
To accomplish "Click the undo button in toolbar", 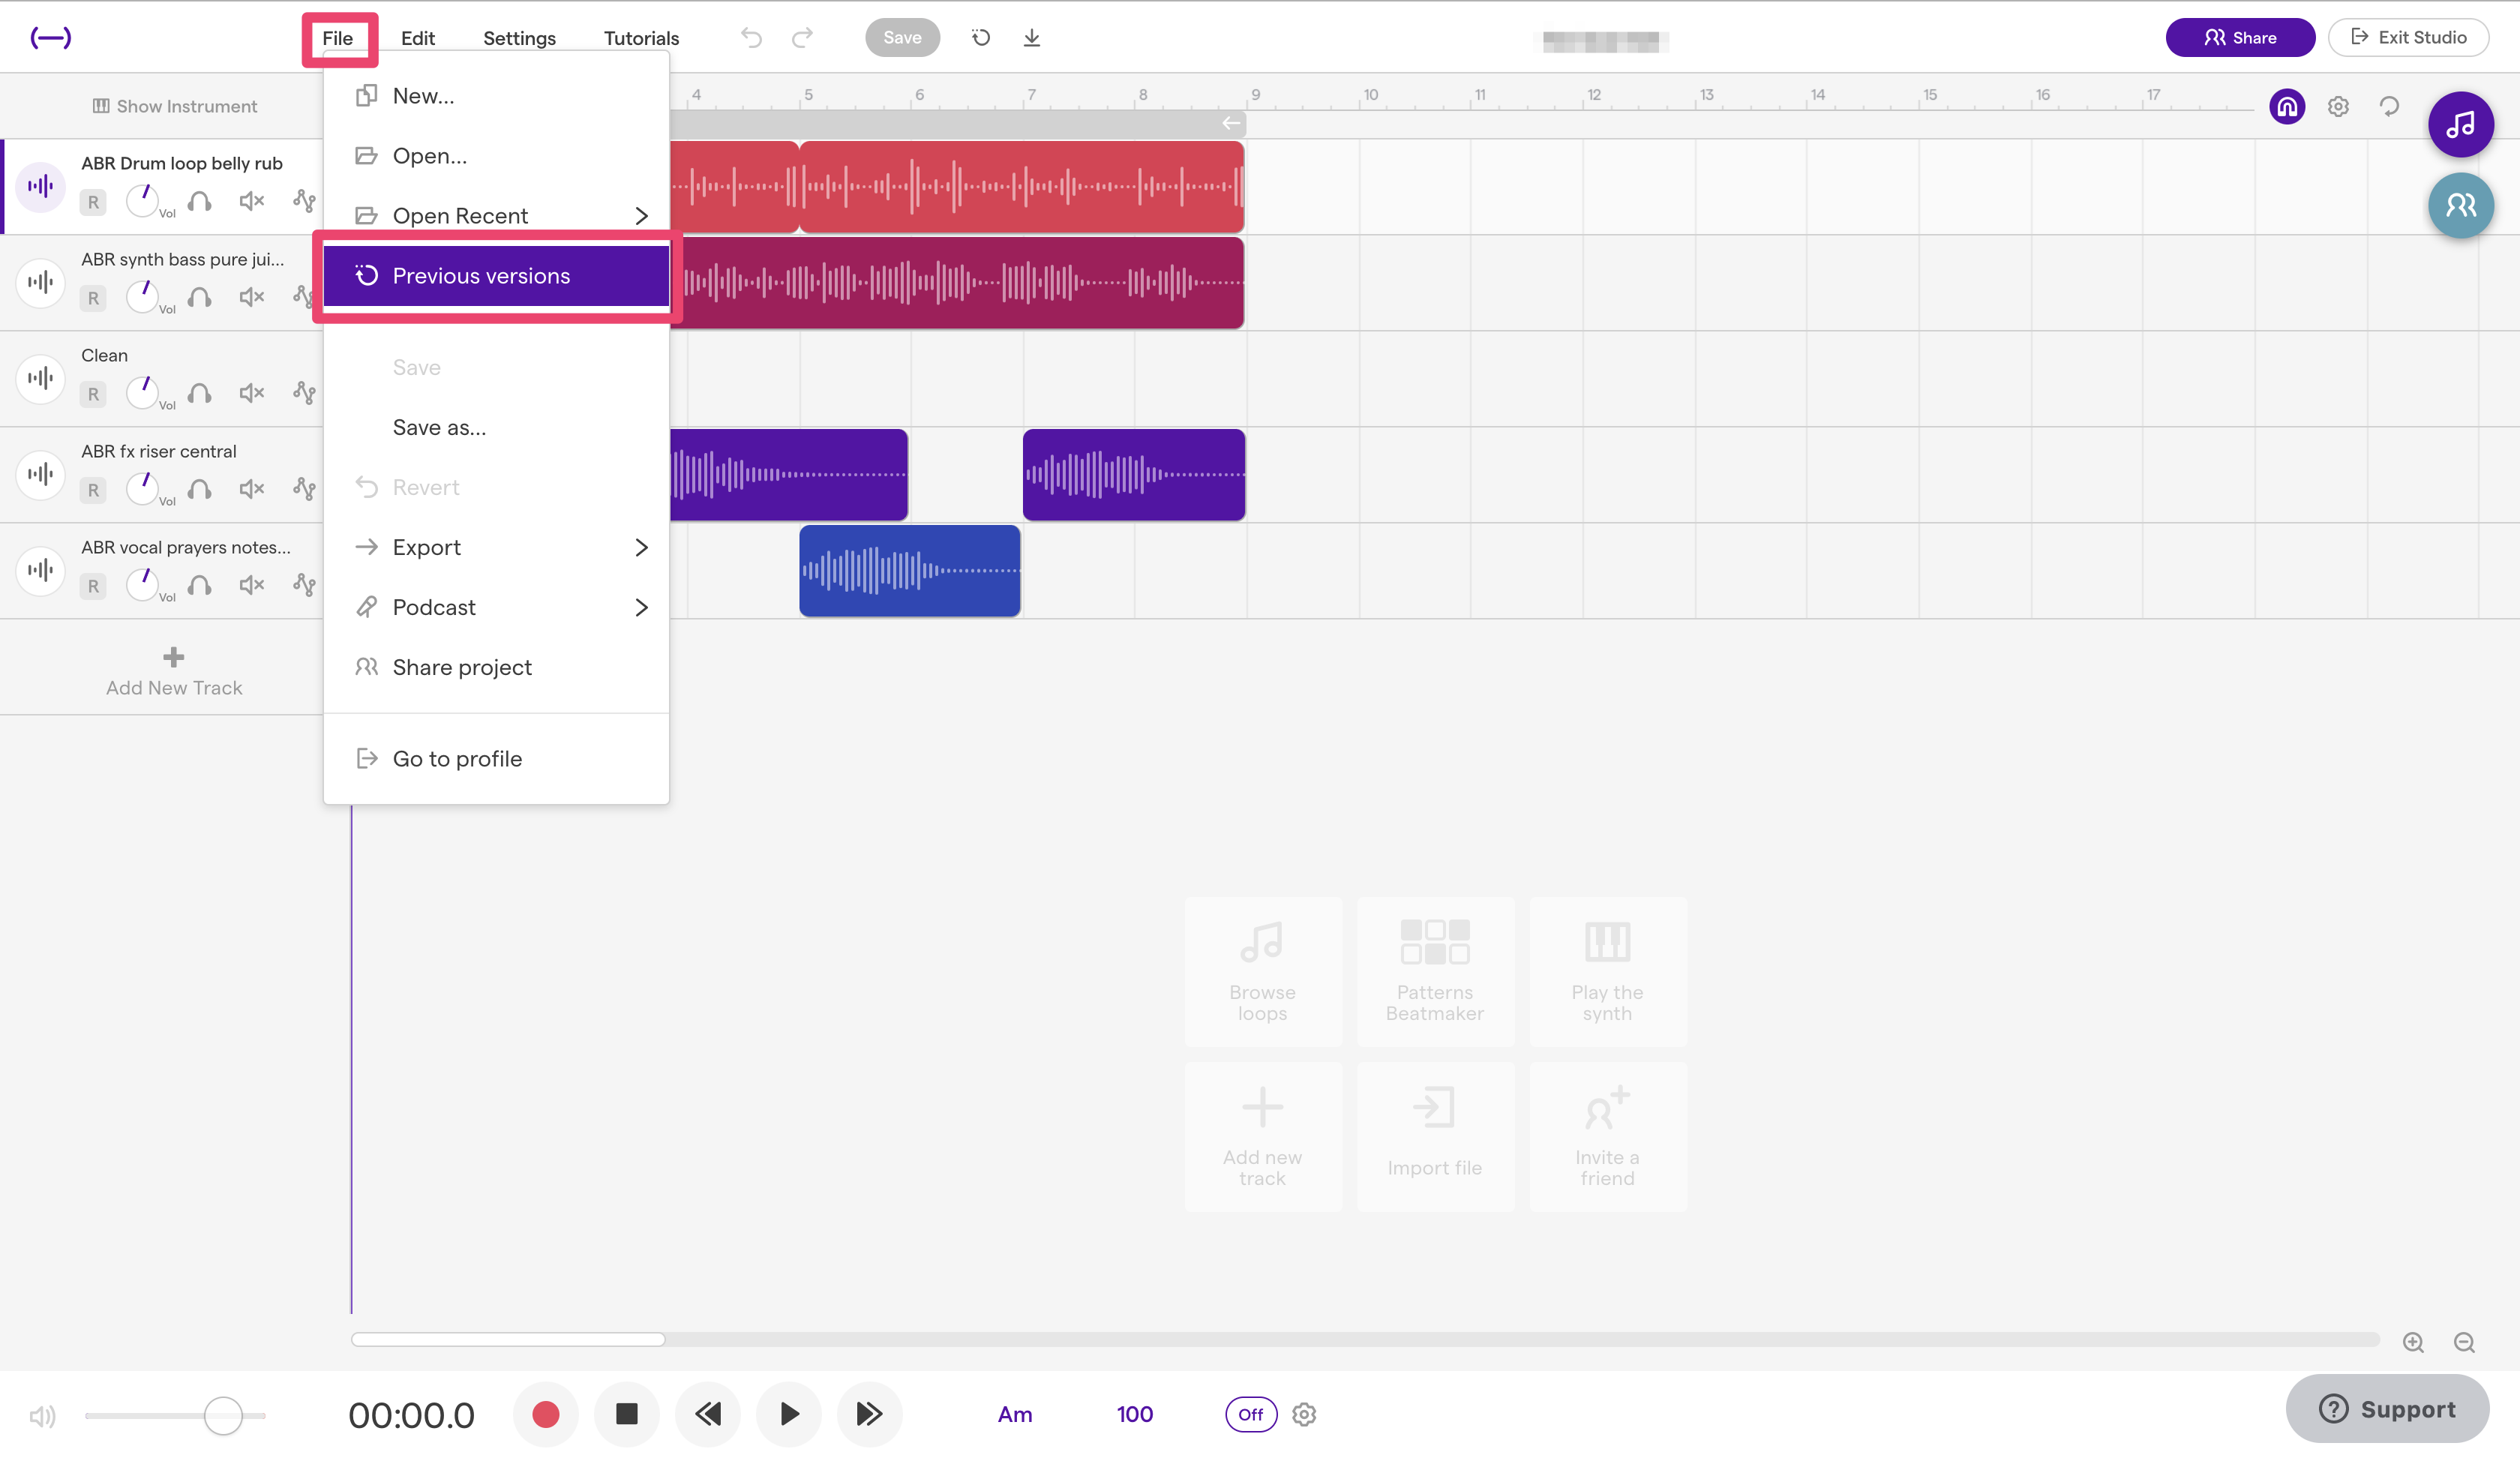I will [750, 37].
